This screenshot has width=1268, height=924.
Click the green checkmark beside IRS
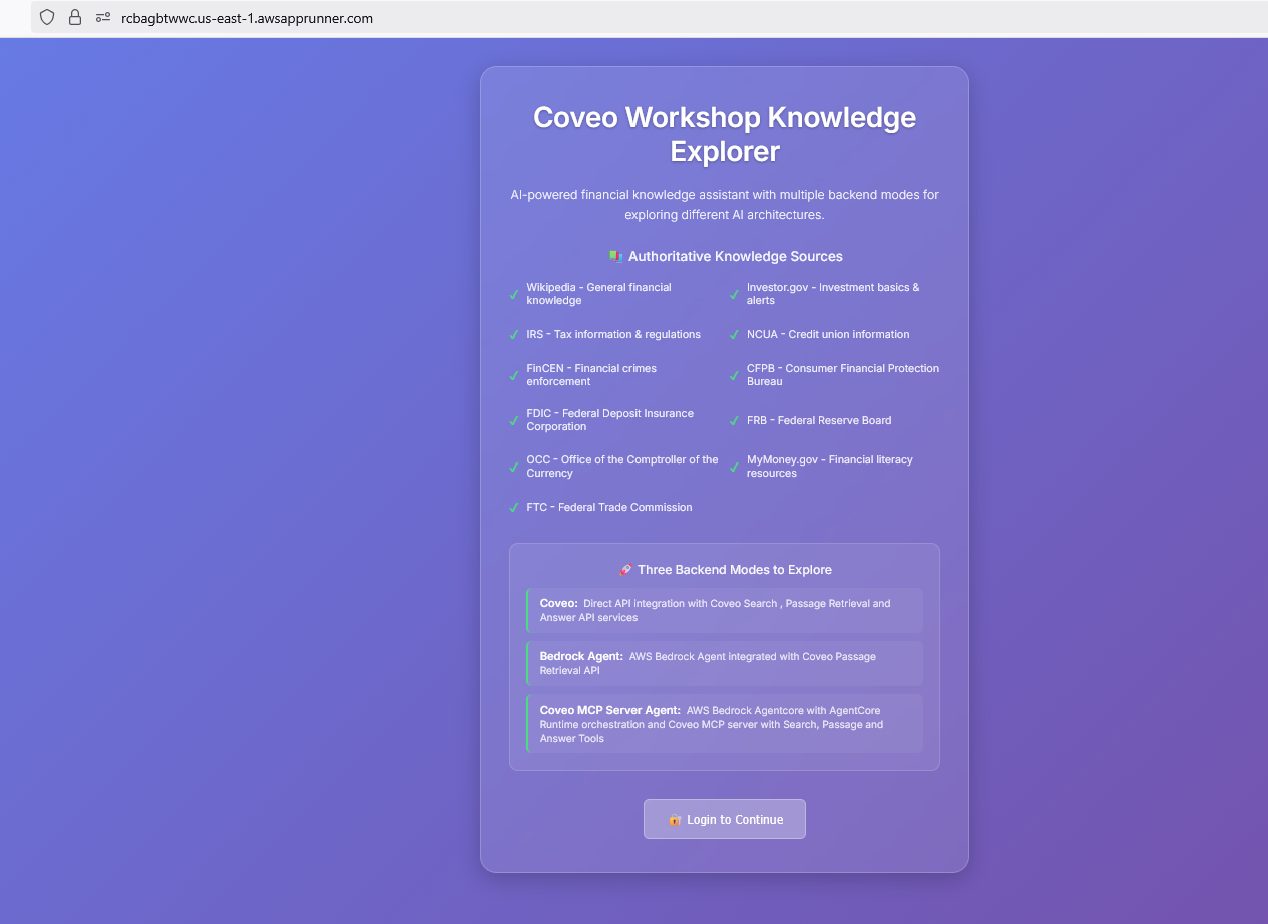click(x=513, y=334)
